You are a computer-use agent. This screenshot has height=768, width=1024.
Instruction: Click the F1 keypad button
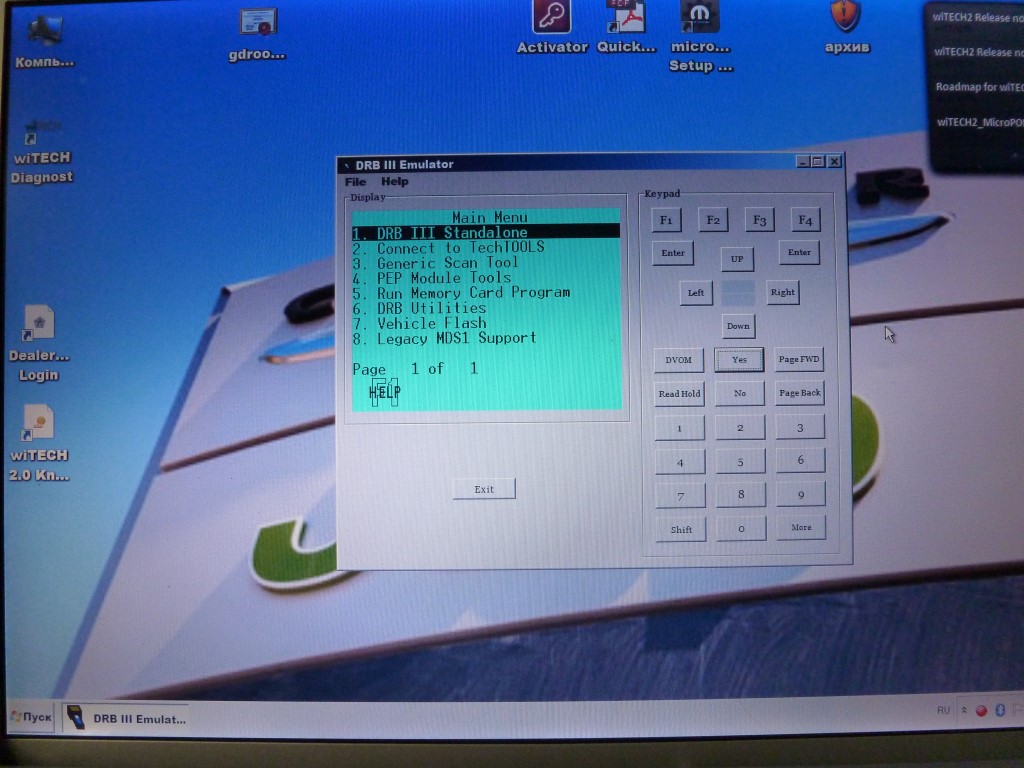[x=666, y=220]
